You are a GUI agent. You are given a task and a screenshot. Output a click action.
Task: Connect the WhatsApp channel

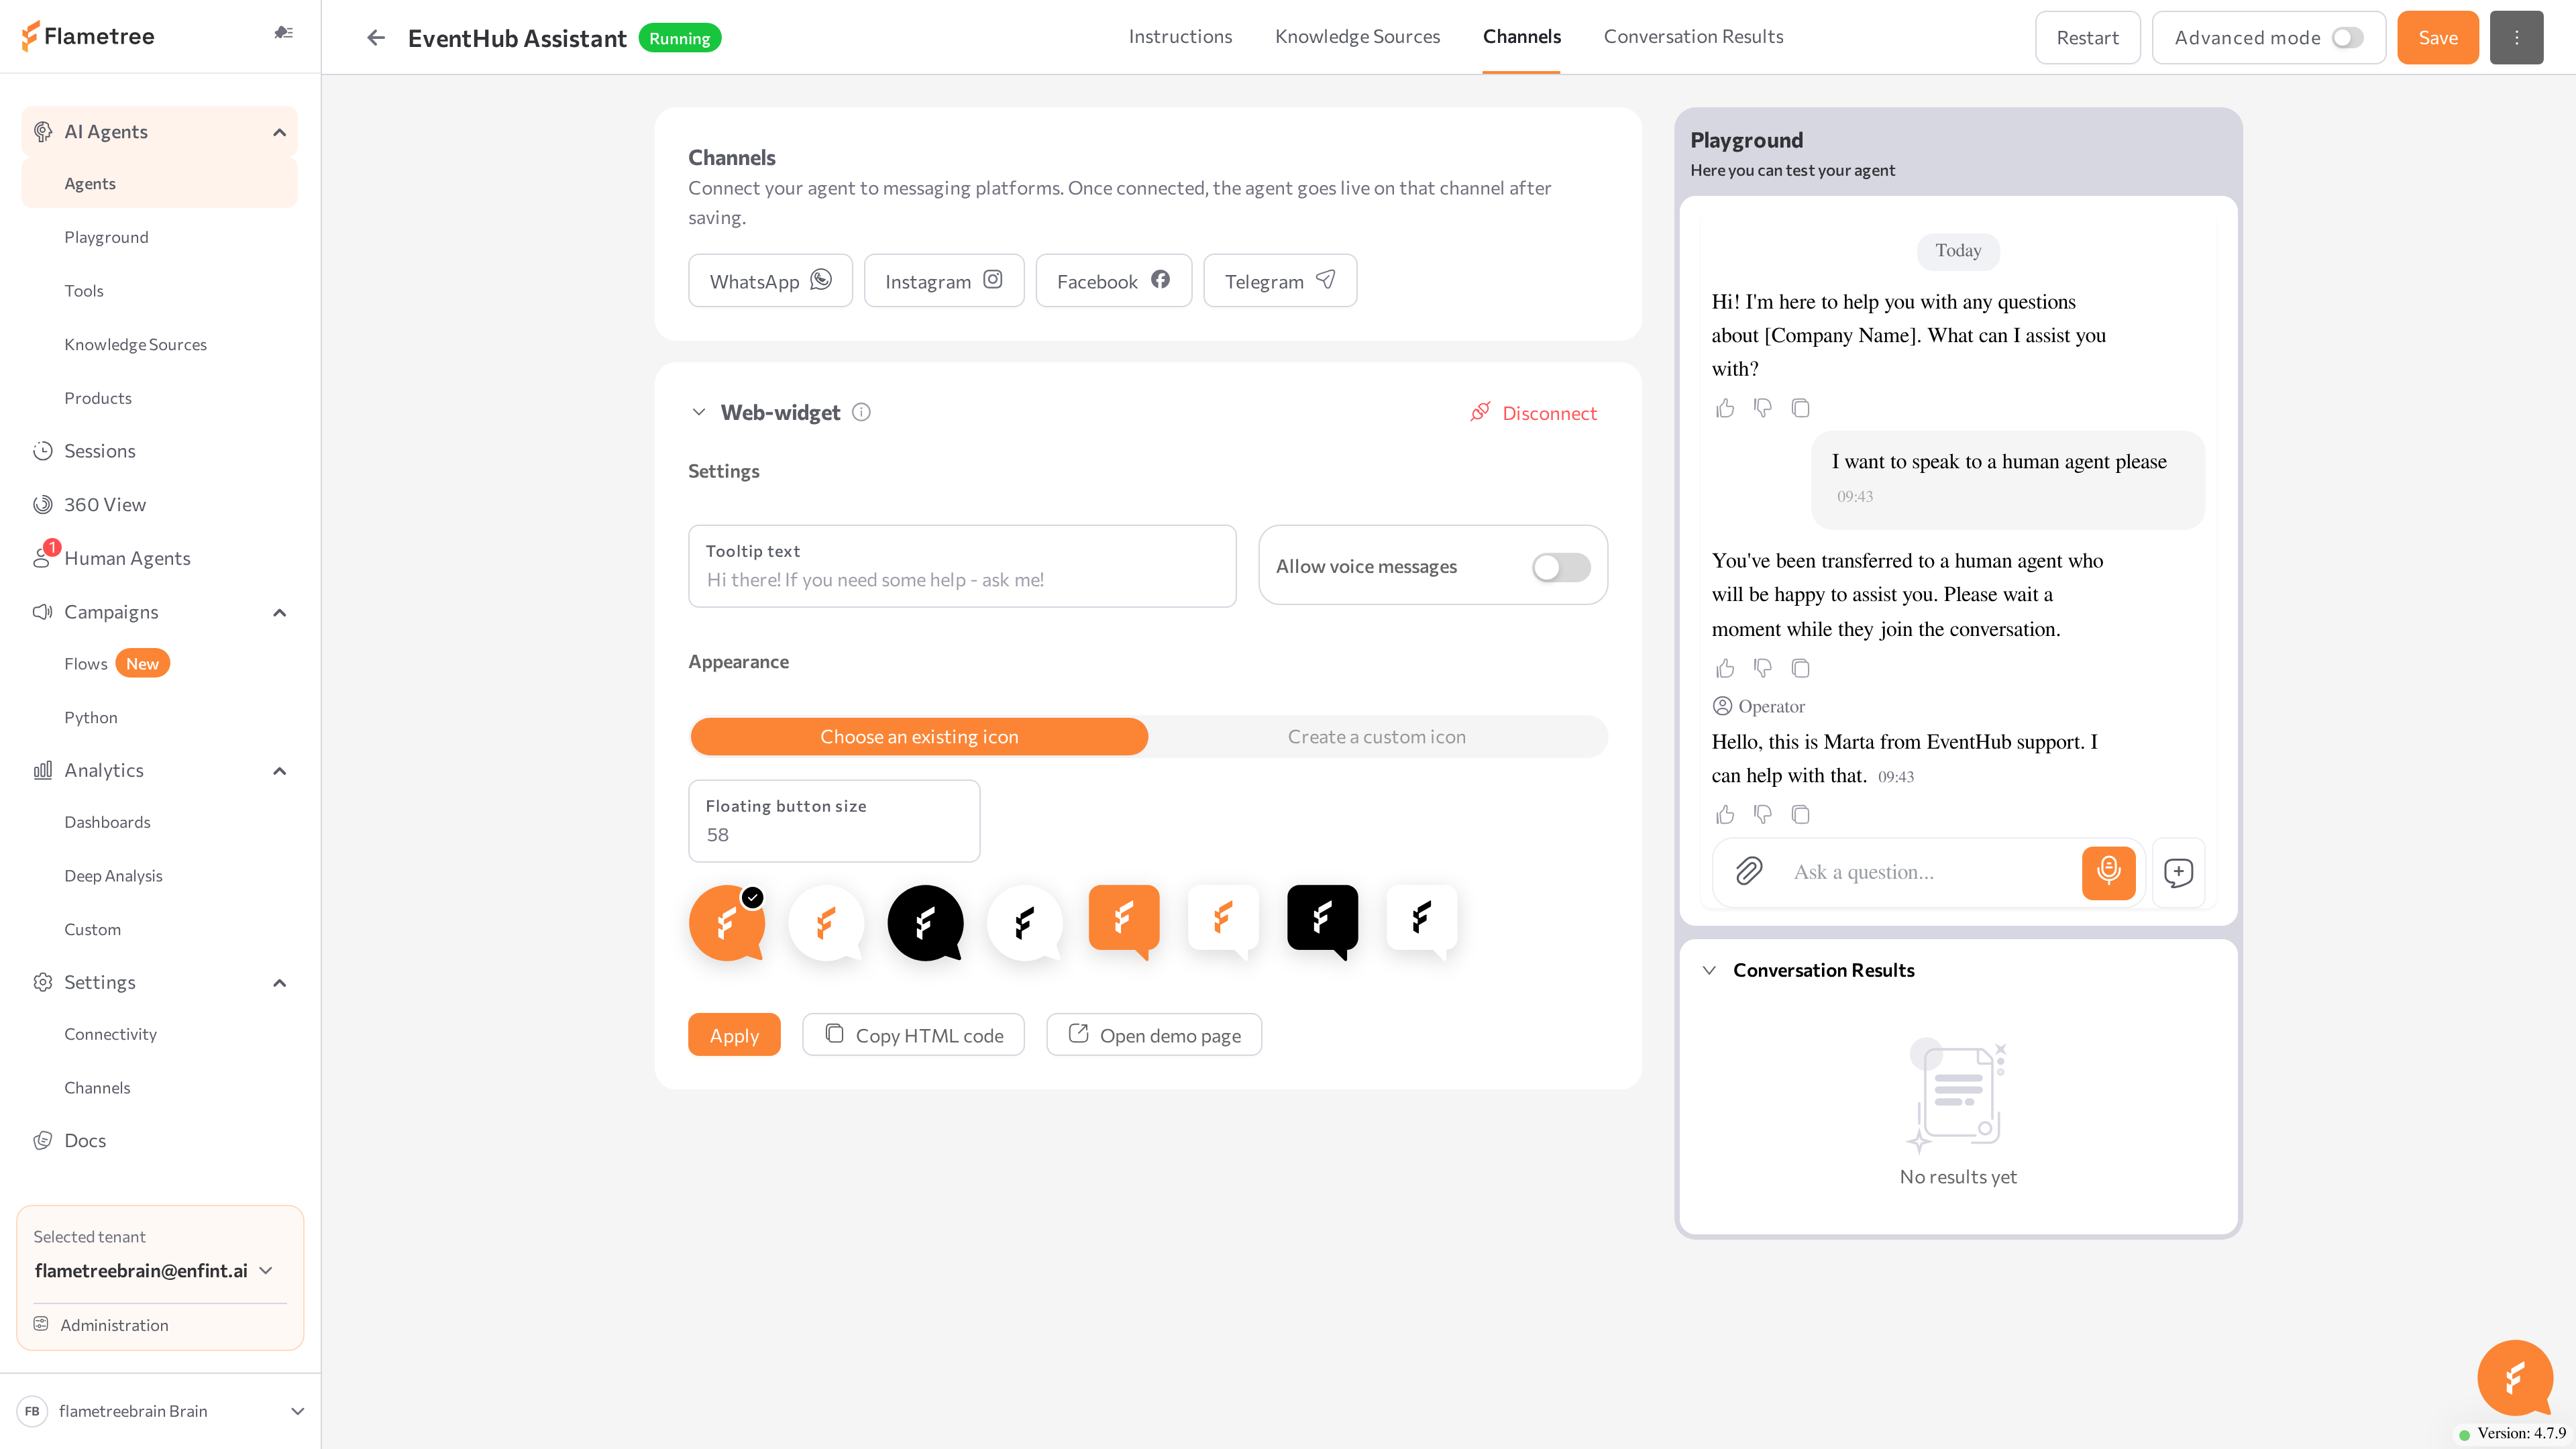(x=770, y=280)
